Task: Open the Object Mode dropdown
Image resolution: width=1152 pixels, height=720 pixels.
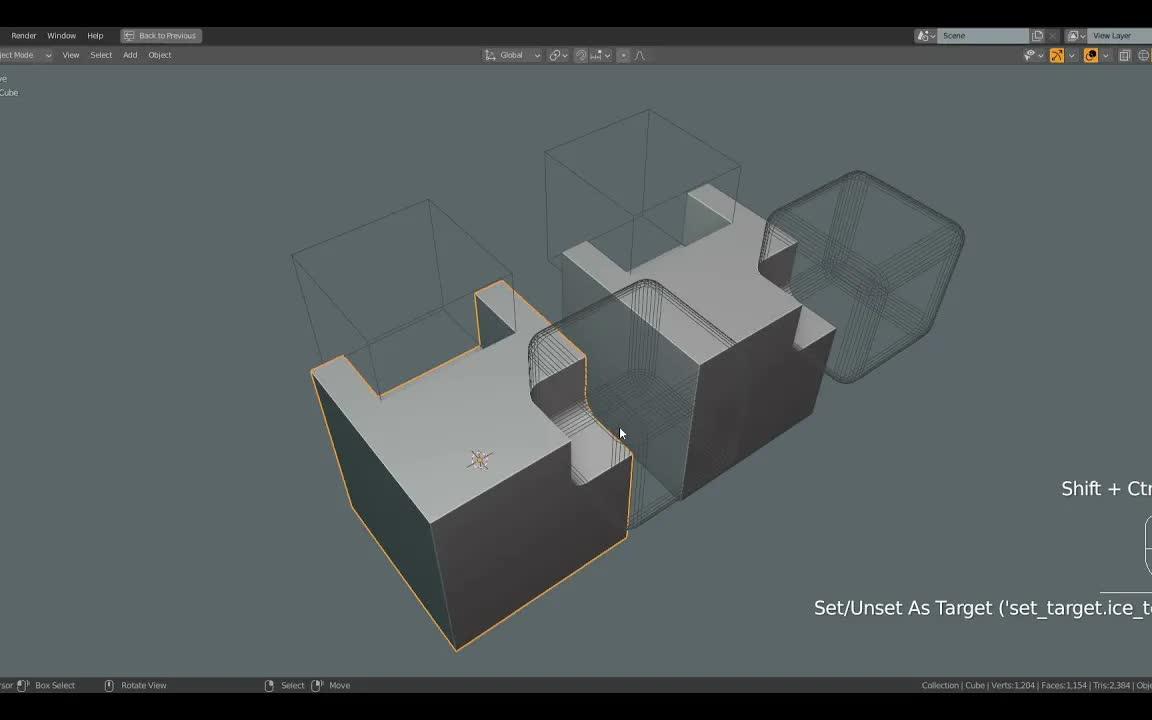Action: (20, 55)
